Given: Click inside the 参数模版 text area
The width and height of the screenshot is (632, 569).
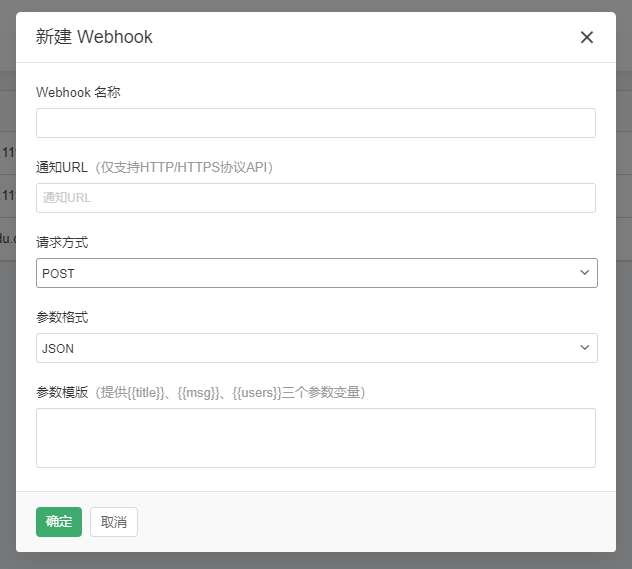Looking at the screenshot, I should [x=315, y=437].
